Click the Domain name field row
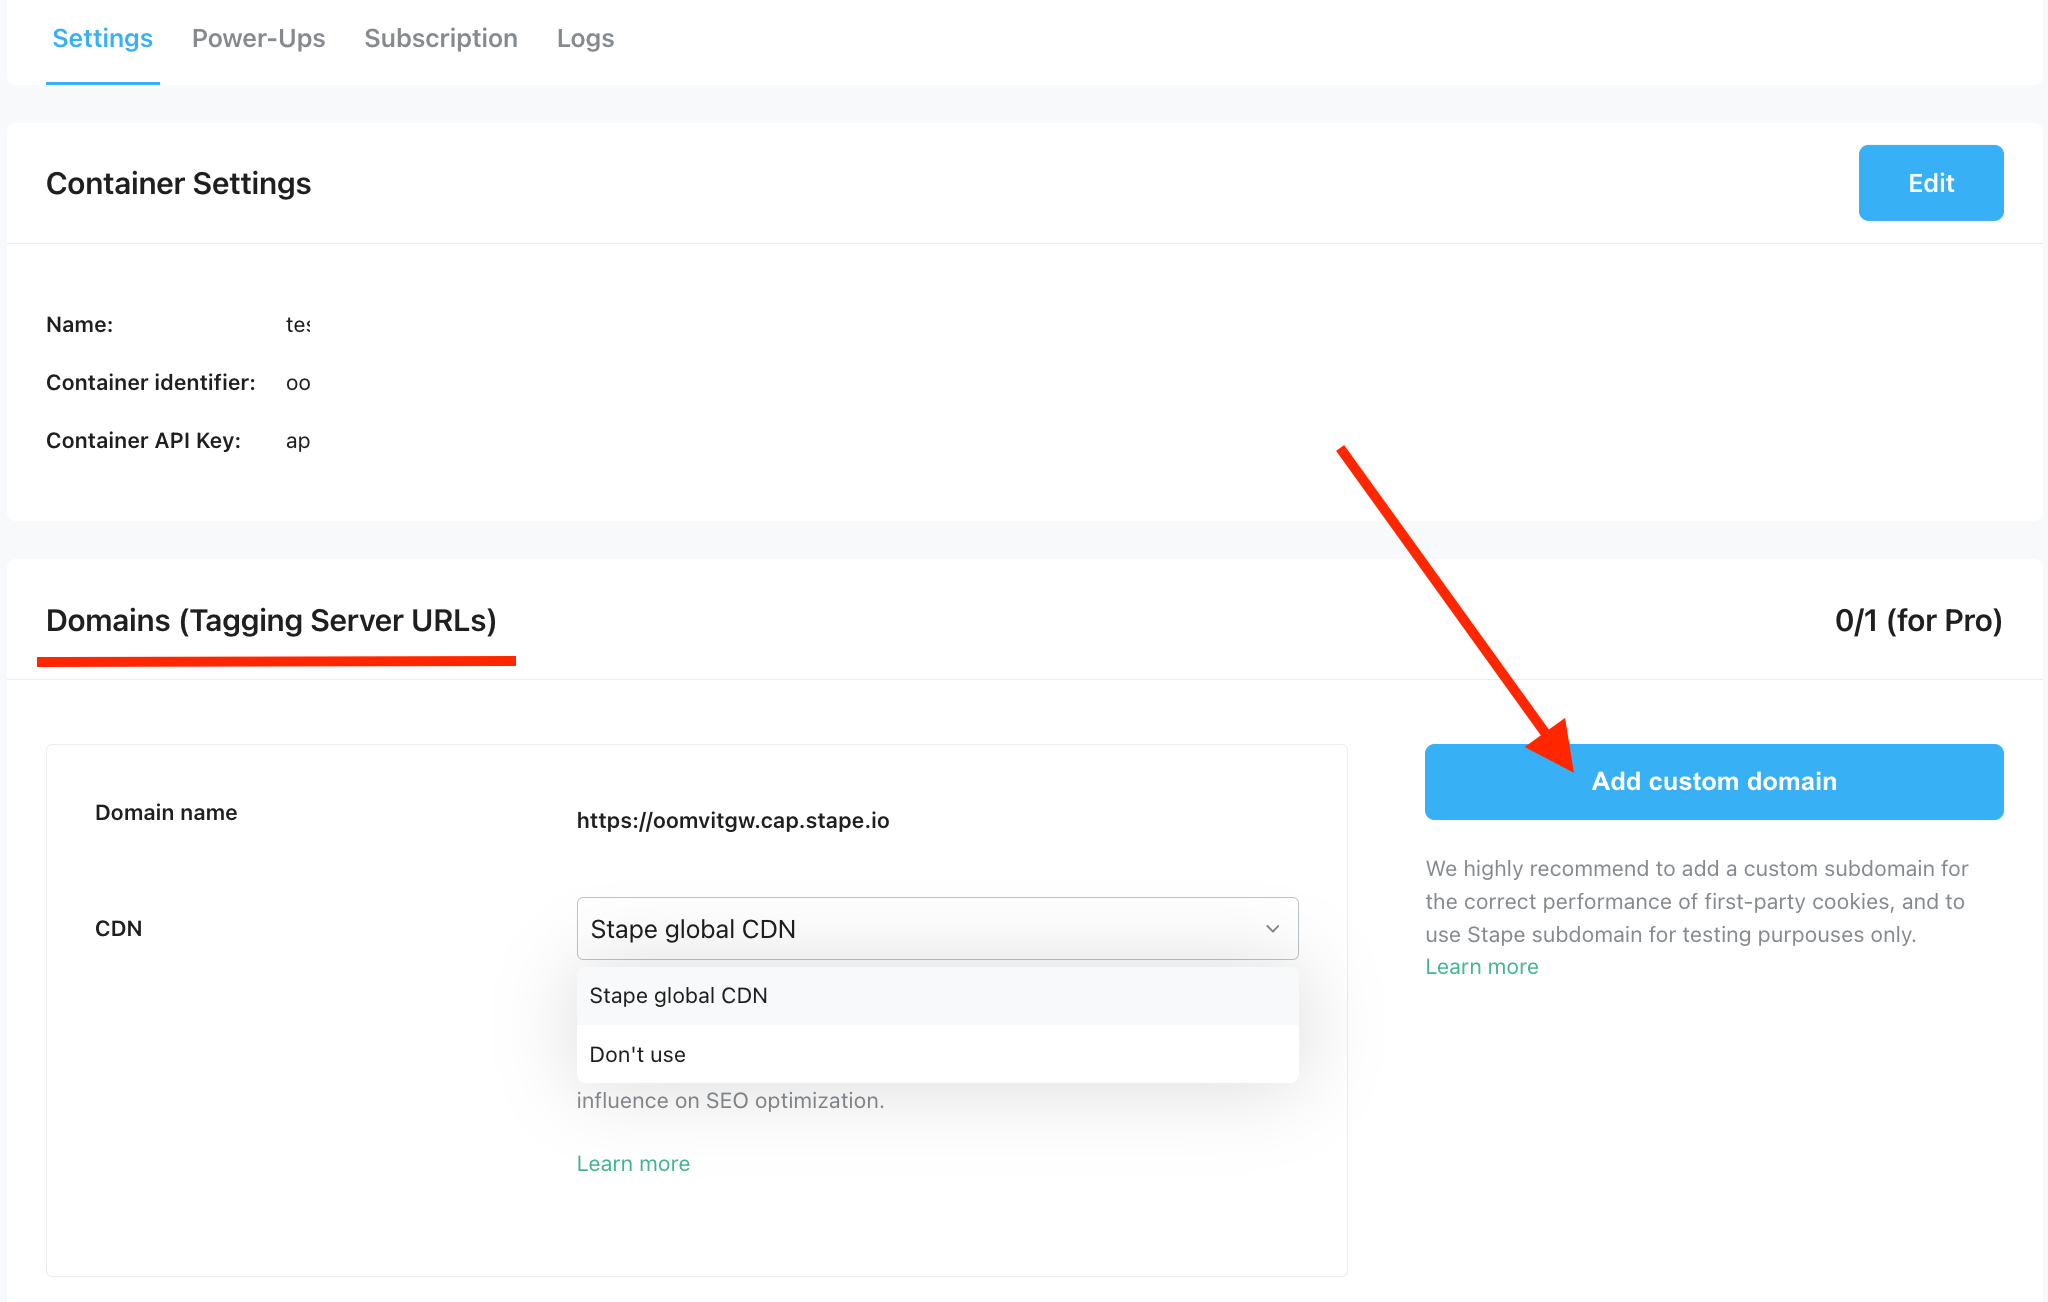 (166, 812)
